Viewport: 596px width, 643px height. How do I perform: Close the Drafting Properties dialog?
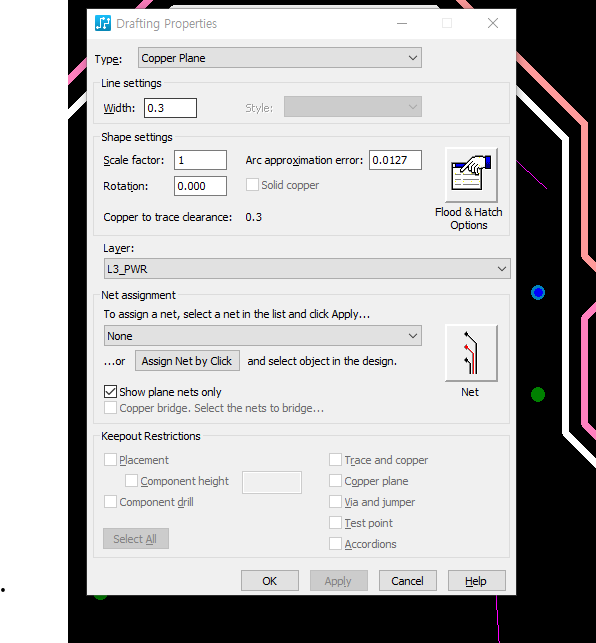(493, 23)
